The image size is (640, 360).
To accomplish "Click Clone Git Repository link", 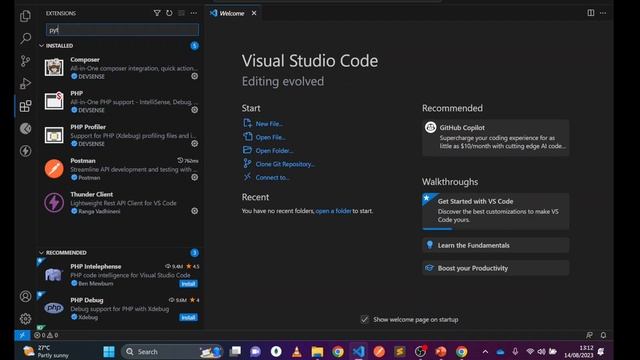I will point(285,164).
